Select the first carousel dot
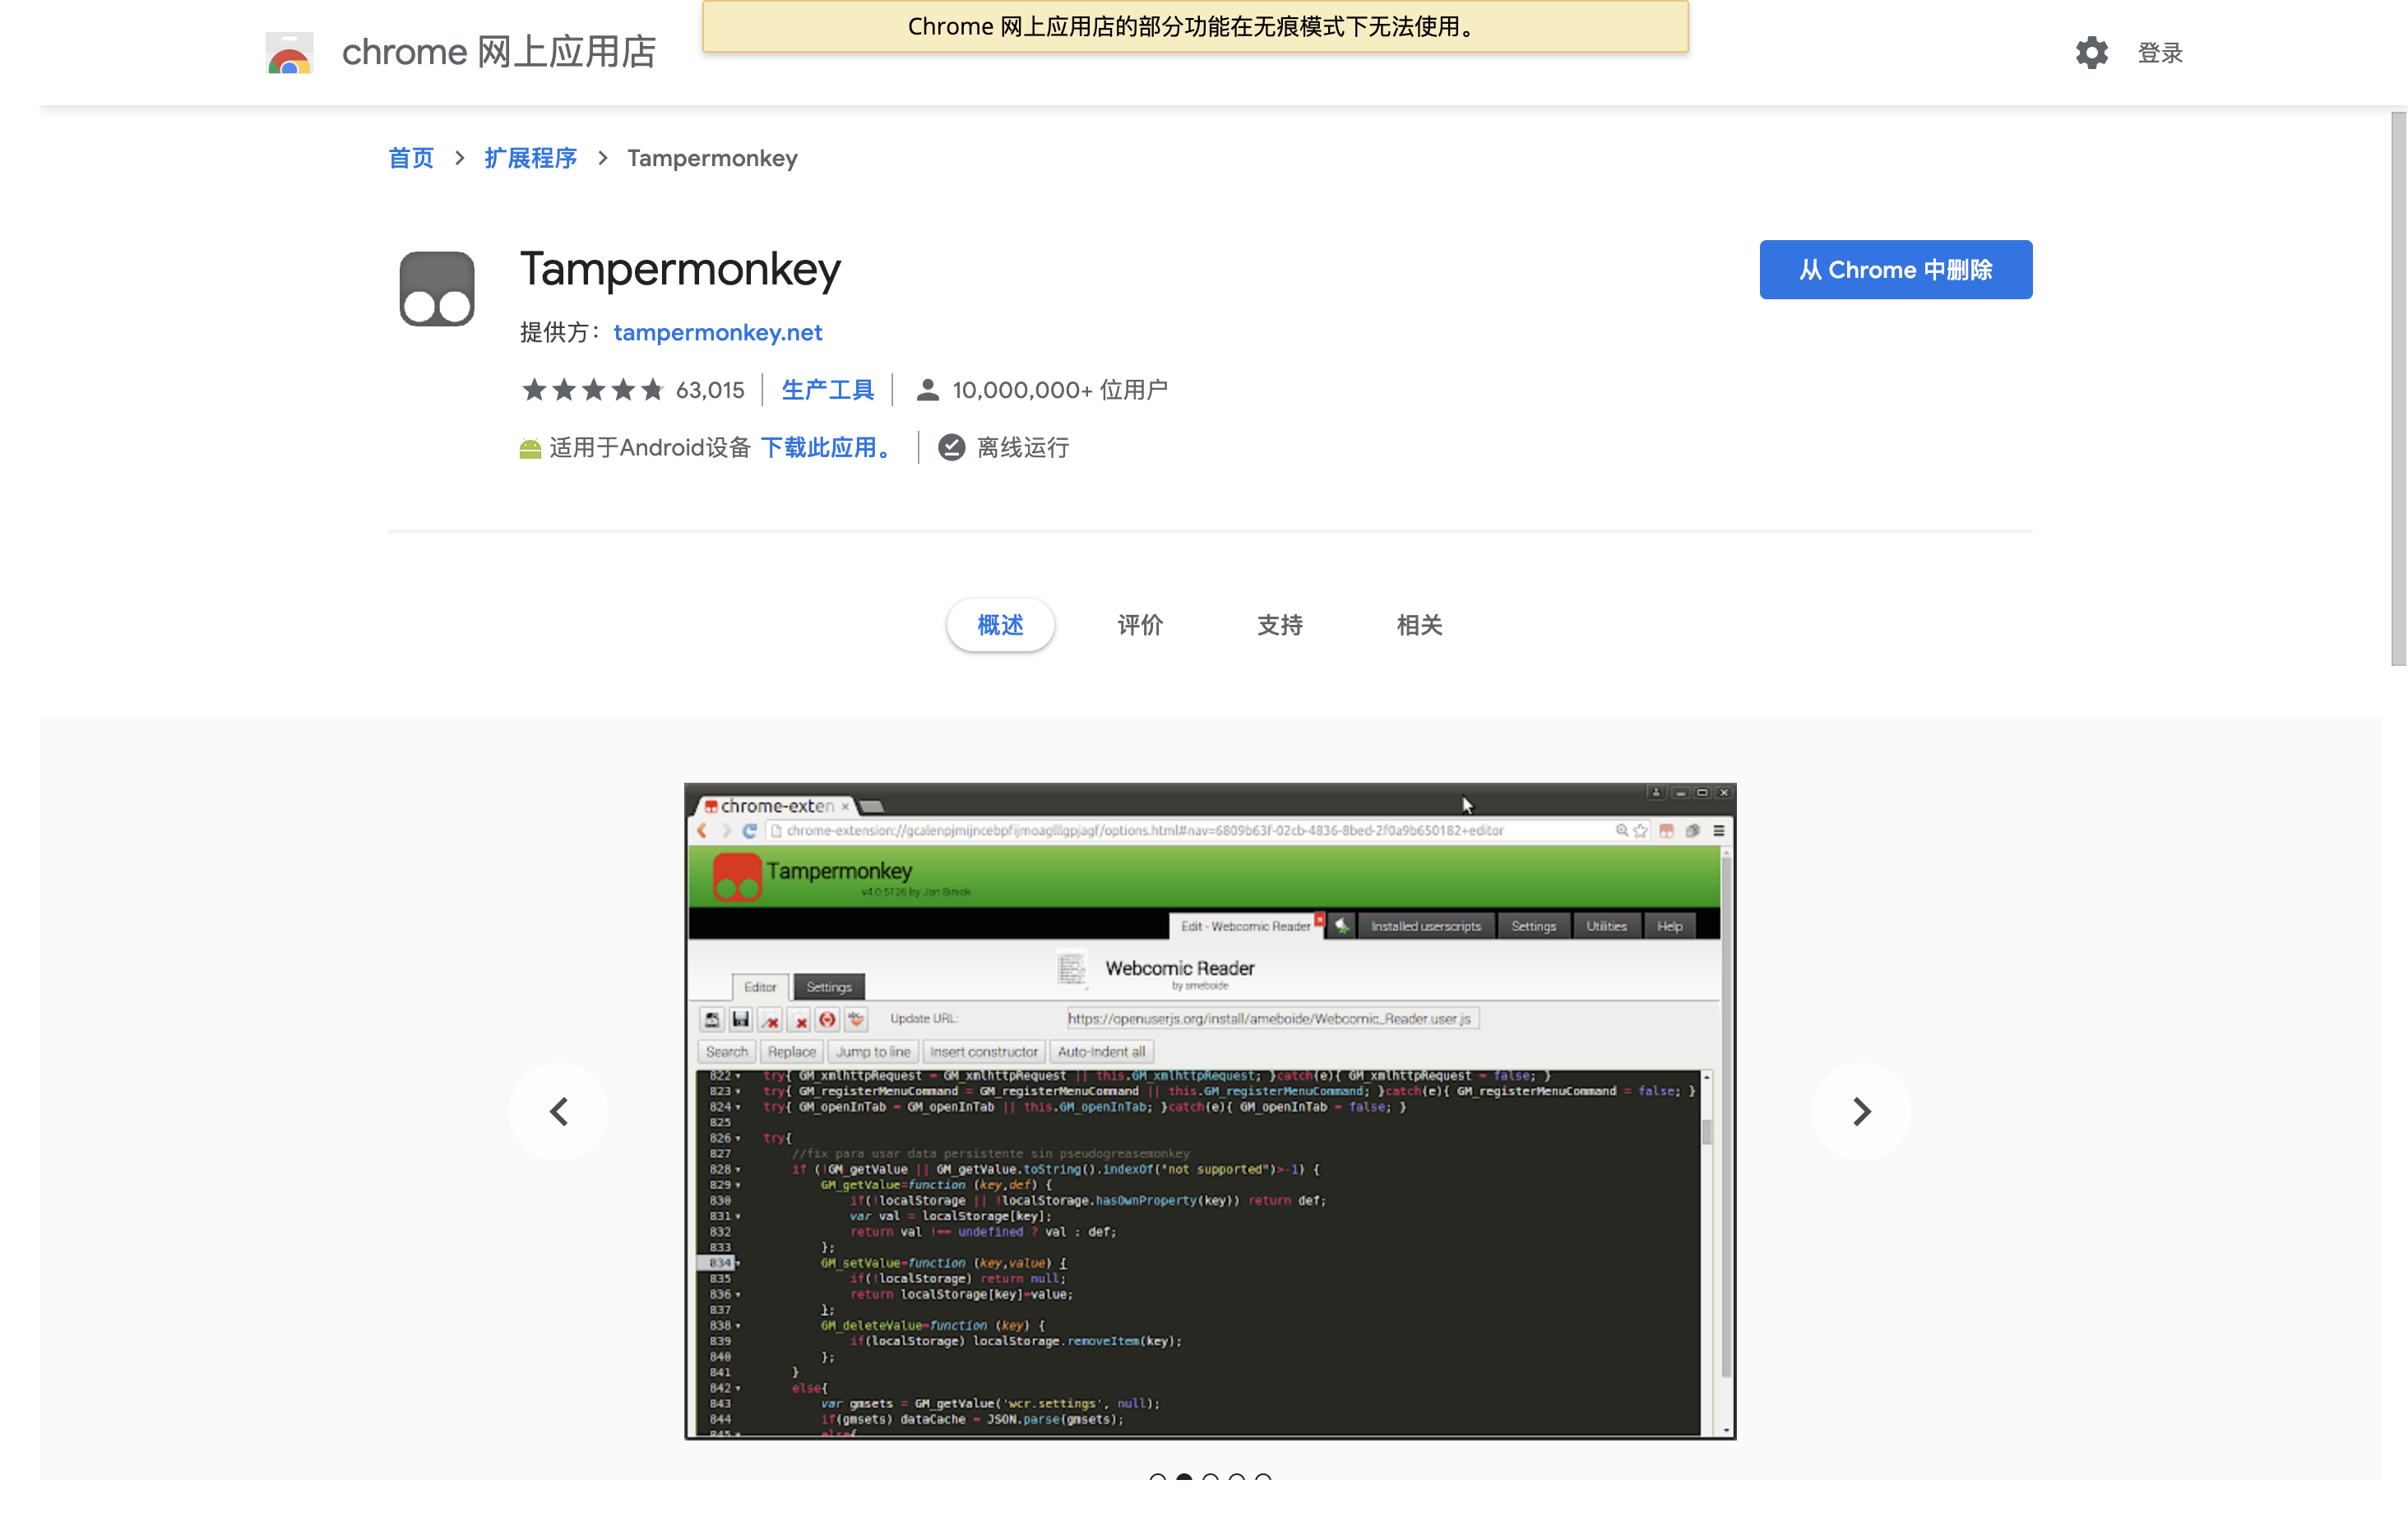 (1157, 1477)
